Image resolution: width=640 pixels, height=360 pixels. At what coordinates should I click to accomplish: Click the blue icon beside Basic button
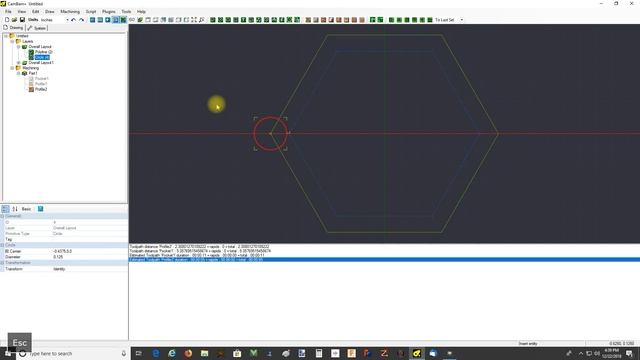coord(40,209)
